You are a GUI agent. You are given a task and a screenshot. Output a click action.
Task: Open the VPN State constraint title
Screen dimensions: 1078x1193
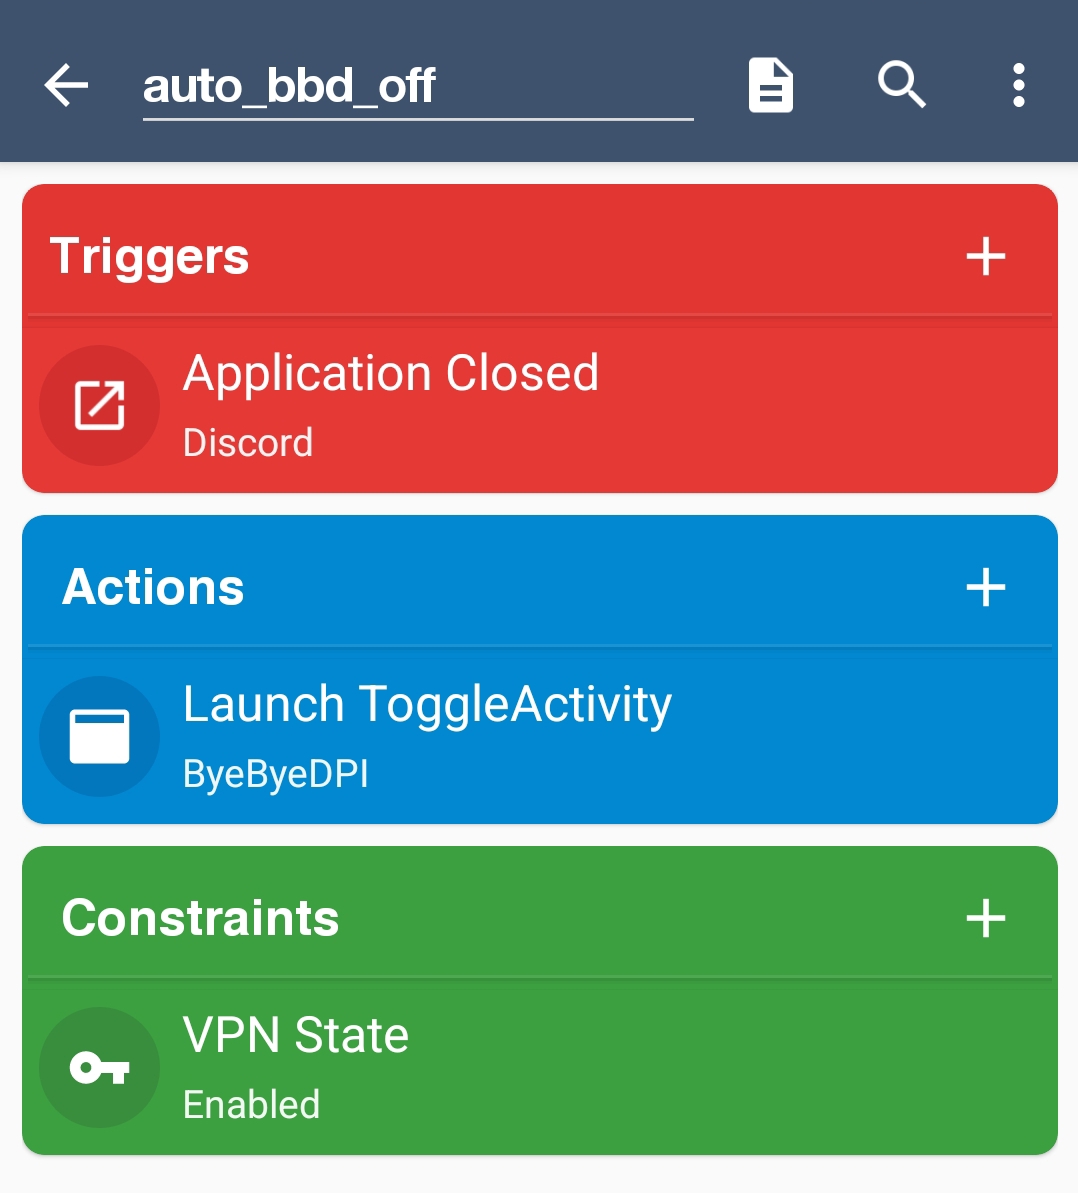click(x=296, y=1036)
